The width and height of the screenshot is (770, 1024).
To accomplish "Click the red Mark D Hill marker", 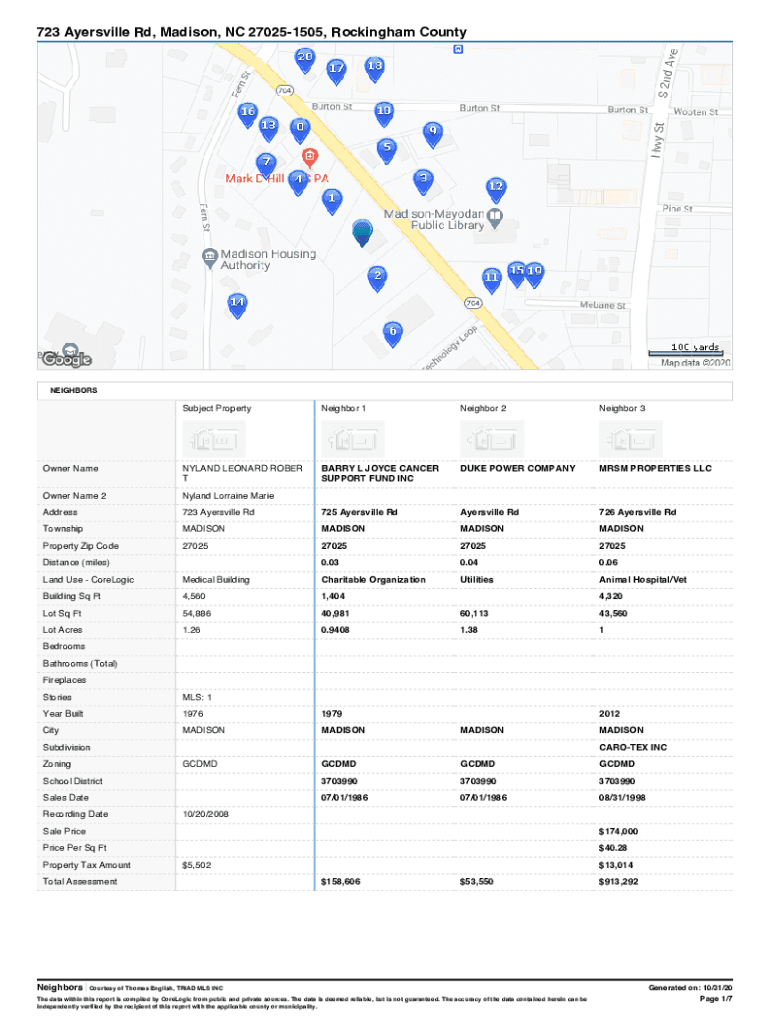I will click(310, 158).
